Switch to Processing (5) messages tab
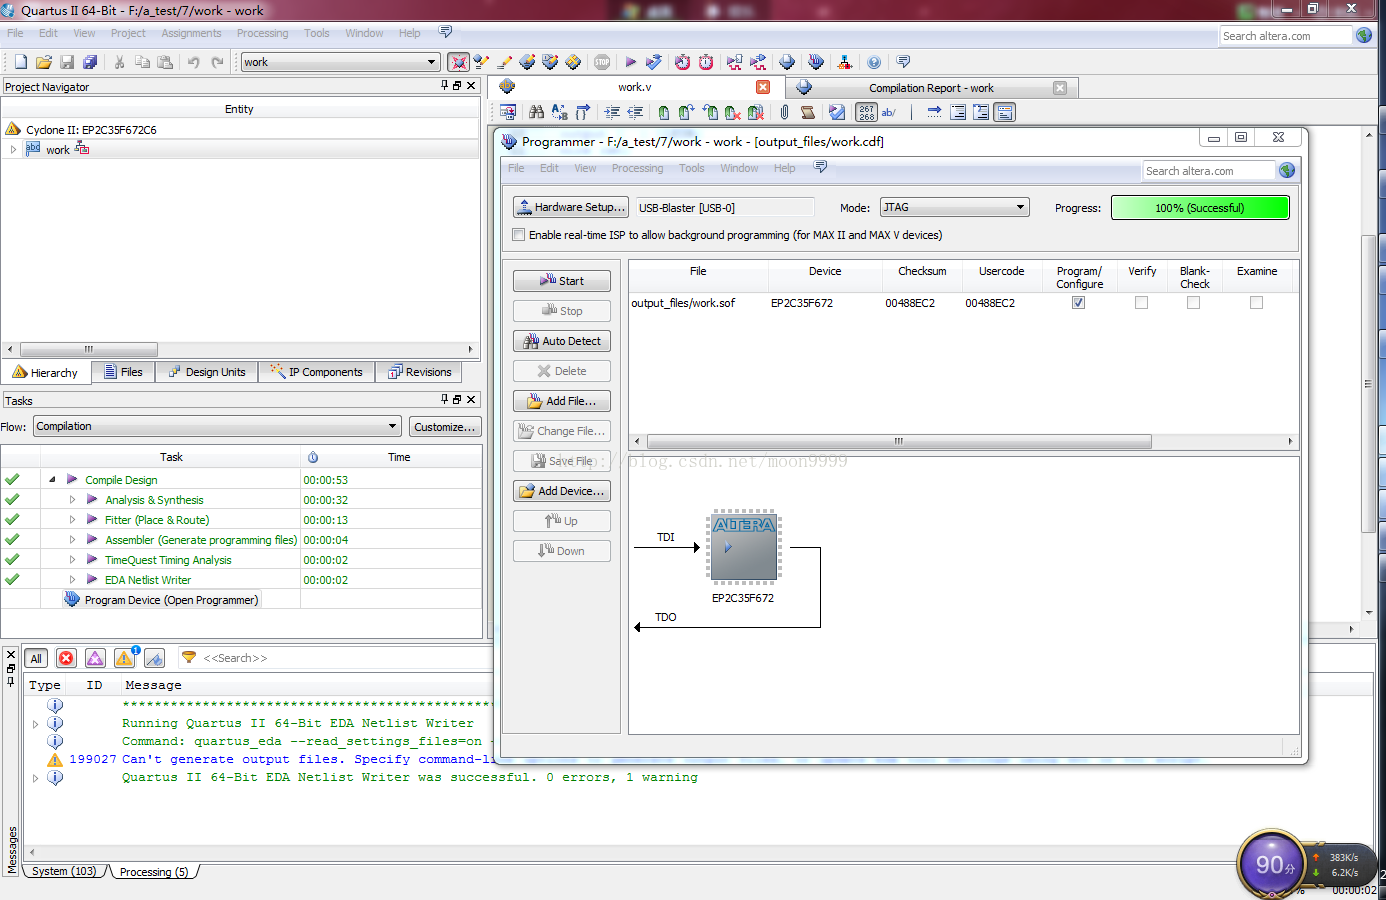1386x900 pixels. [154, 872]
